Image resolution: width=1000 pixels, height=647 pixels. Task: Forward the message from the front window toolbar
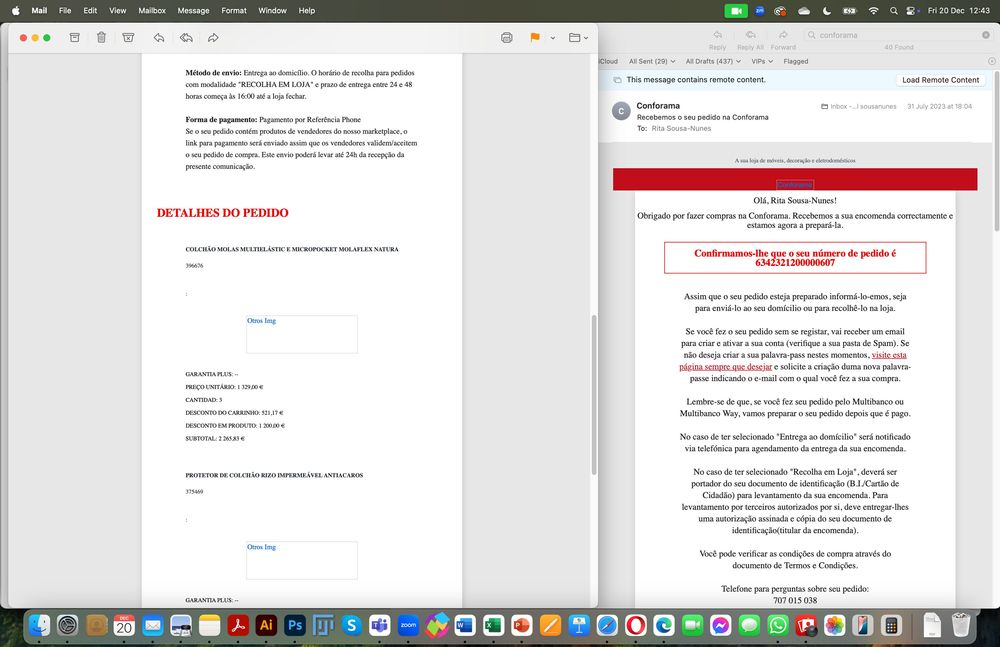coord(213,38)
